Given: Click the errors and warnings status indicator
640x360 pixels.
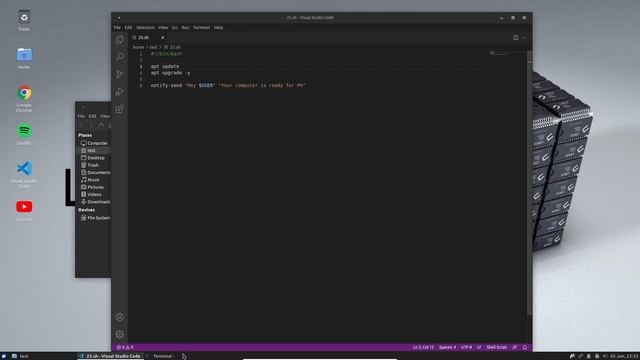Looking at the screenshot, I should (125, 347).
